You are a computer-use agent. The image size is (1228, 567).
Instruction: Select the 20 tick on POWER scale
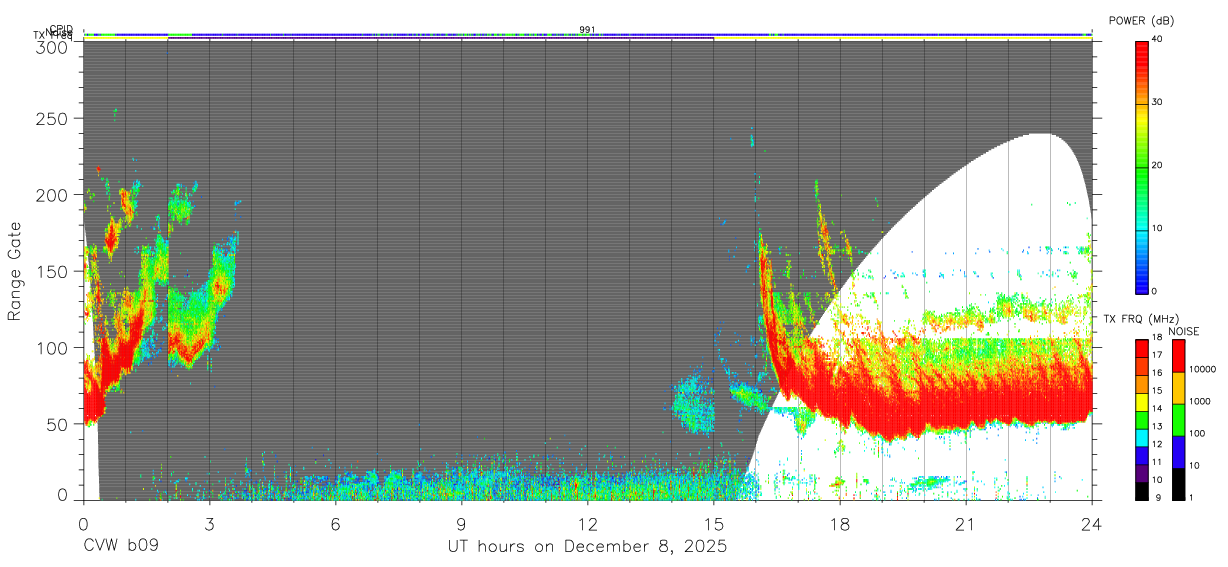coord(1157,165)
